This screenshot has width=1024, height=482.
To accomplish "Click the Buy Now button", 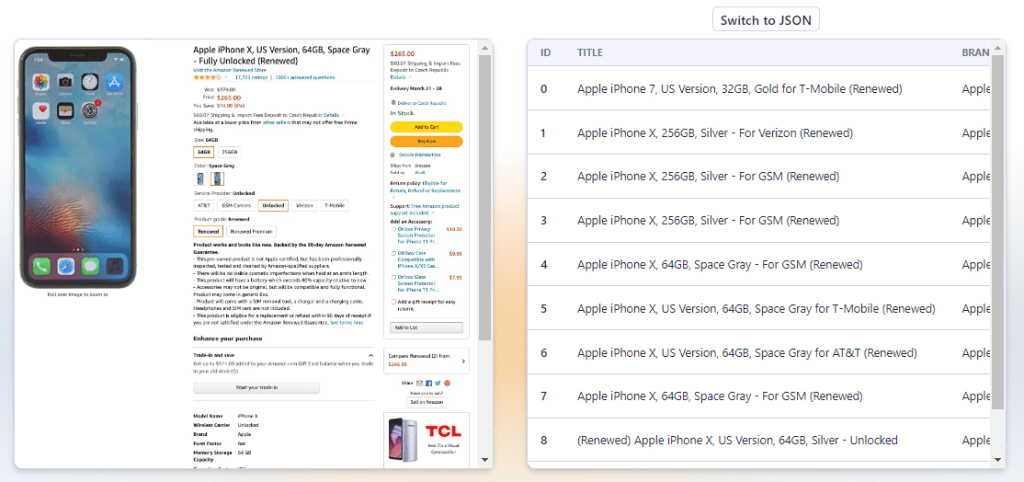I will pyautogui.click(x=426, y=141).
